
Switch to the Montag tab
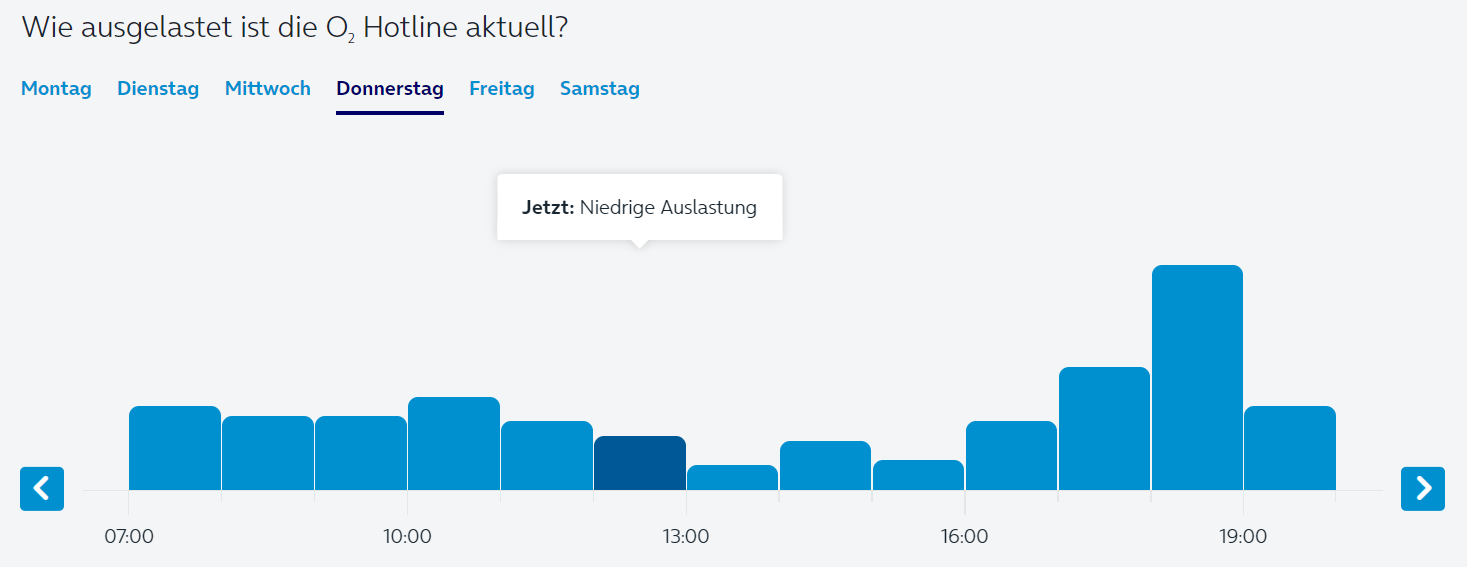[56, 89]
